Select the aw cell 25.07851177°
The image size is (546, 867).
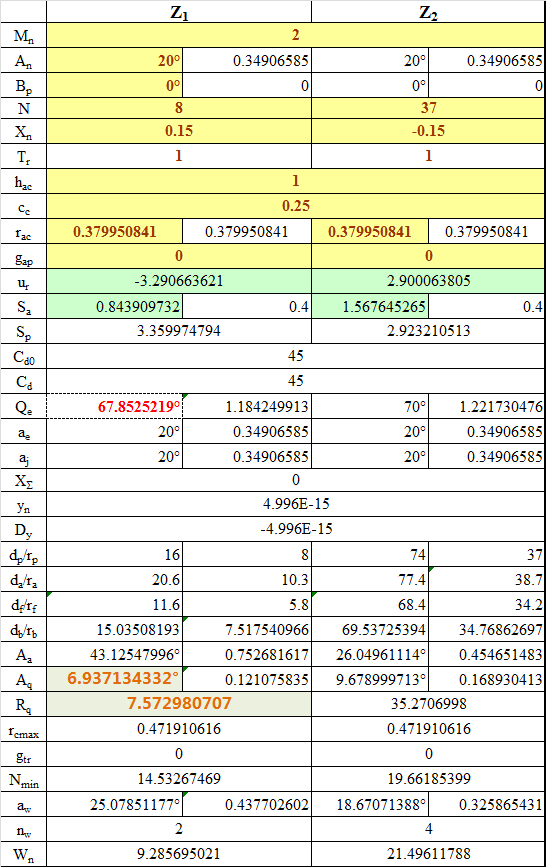(115, 804)
